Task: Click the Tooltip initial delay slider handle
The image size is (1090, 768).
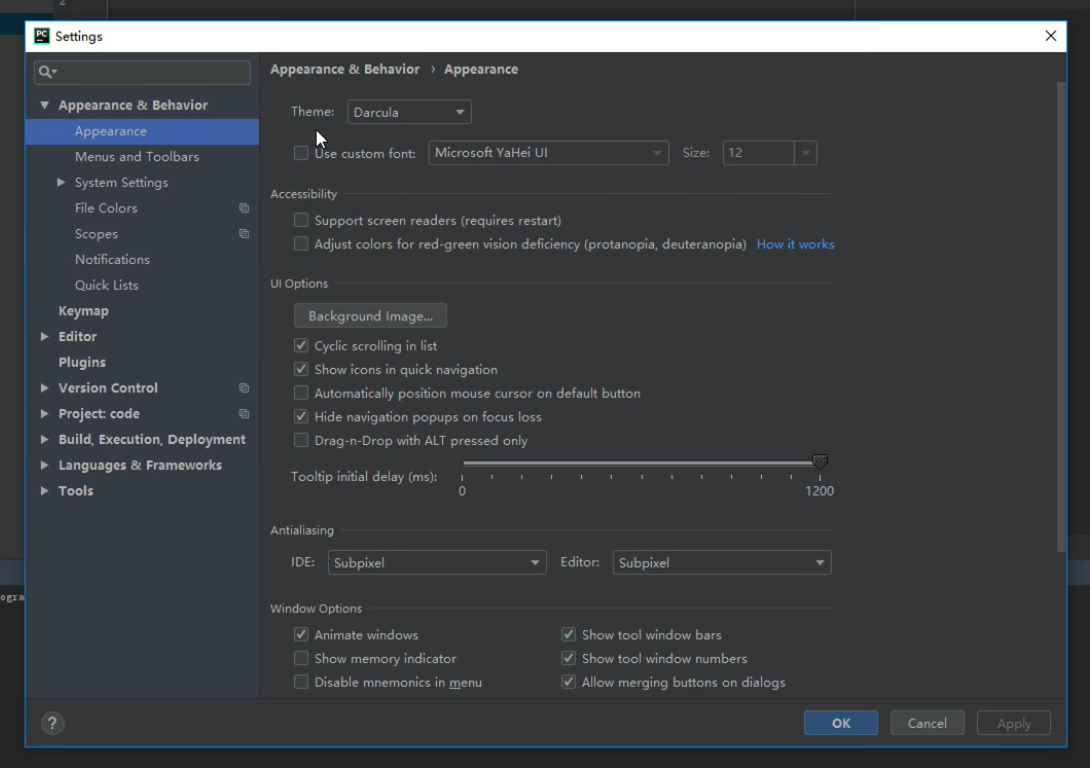Action: (820, 462)
